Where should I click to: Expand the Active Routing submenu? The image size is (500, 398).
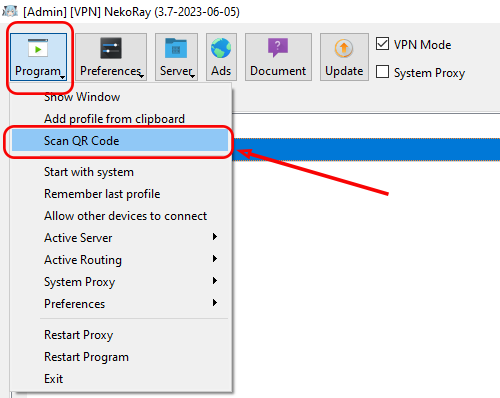121,260
